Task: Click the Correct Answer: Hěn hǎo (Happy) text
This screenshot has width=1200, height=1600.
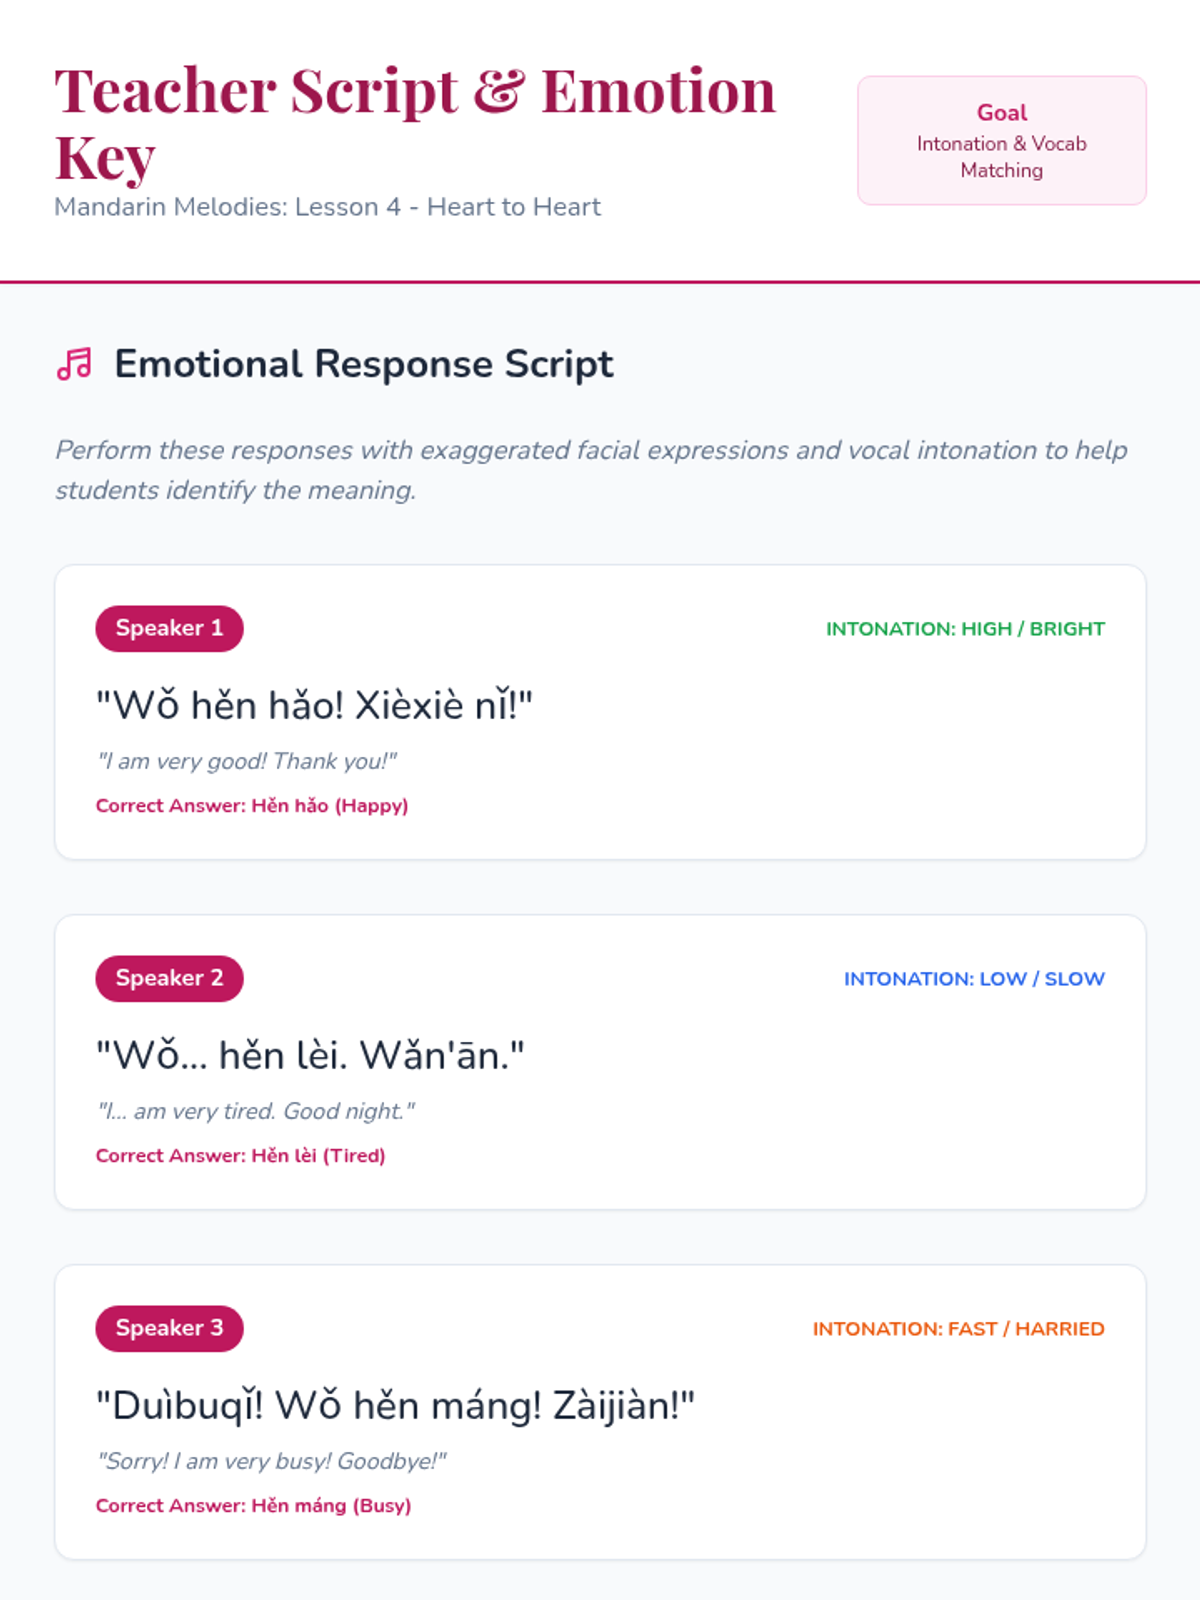Action: 252,806
